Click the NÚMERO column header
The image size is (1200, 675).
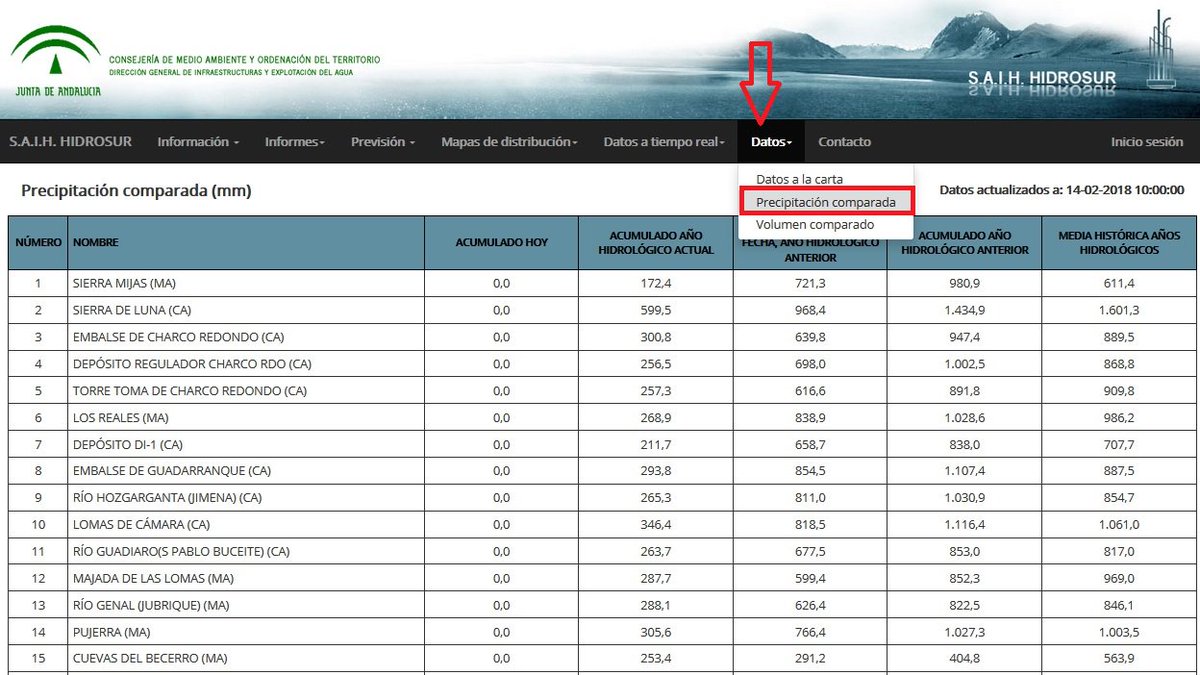pyautogui.click(x=38, y=243)
